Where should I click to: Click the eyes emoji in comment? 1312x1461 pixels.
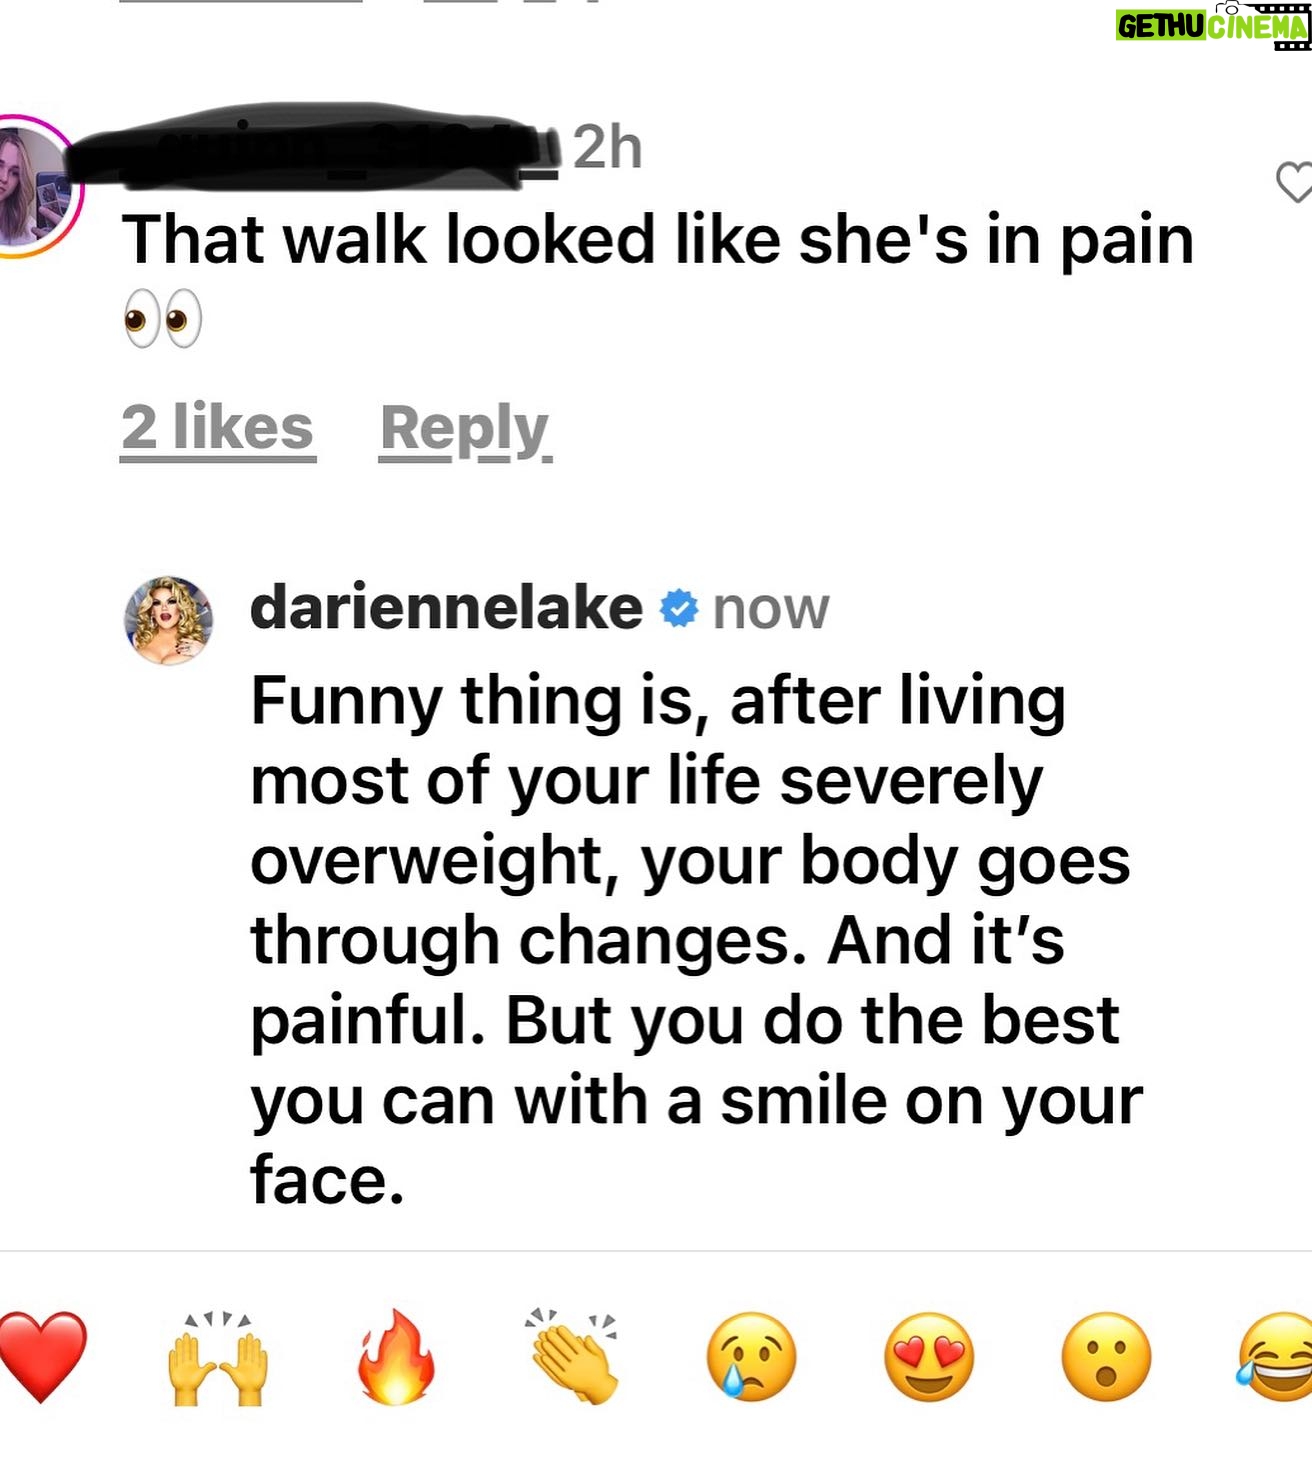pyautogui.click(x=162, y=319)
